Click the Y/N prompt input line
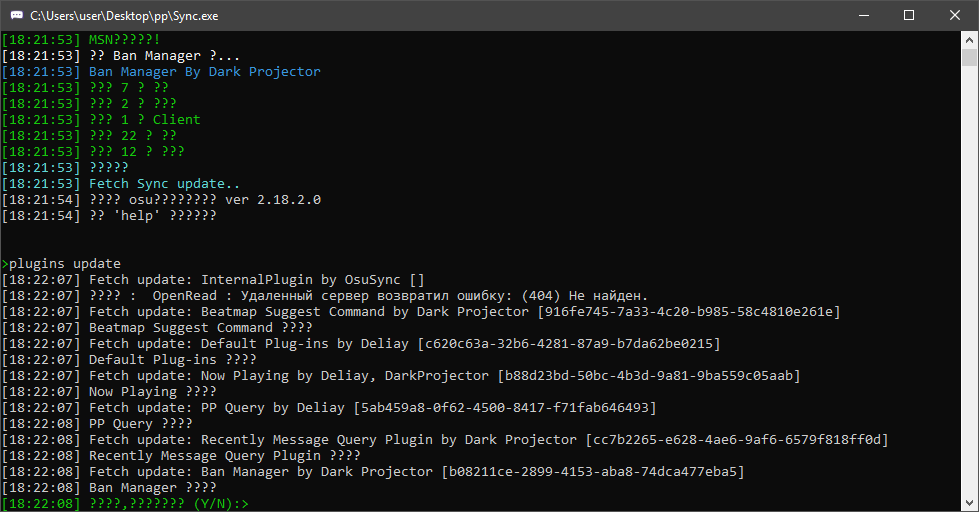 point(125,503)
